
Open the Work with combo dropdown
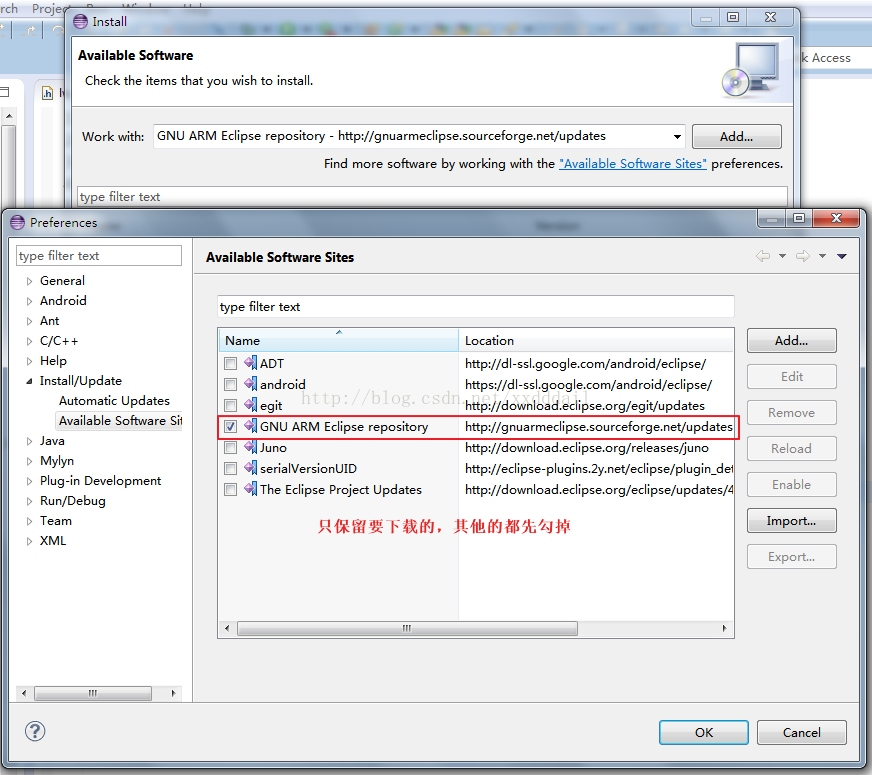tap(677, 137)
